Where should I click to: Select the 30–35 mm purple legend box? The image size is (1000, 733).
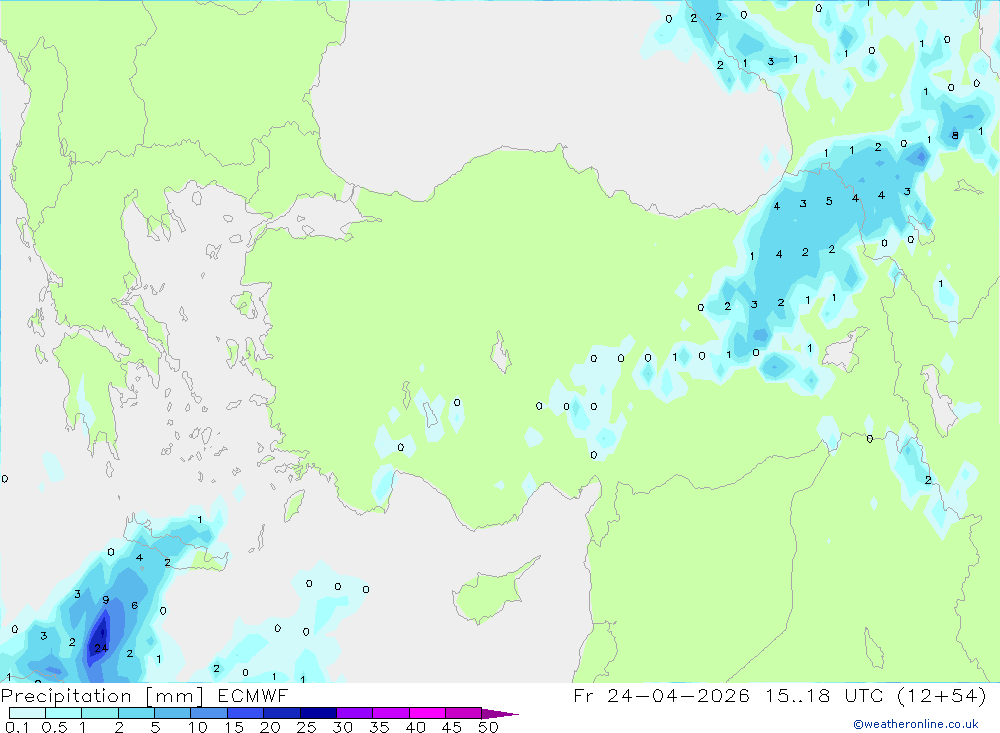pyautogui.click(x=355, y=713)
